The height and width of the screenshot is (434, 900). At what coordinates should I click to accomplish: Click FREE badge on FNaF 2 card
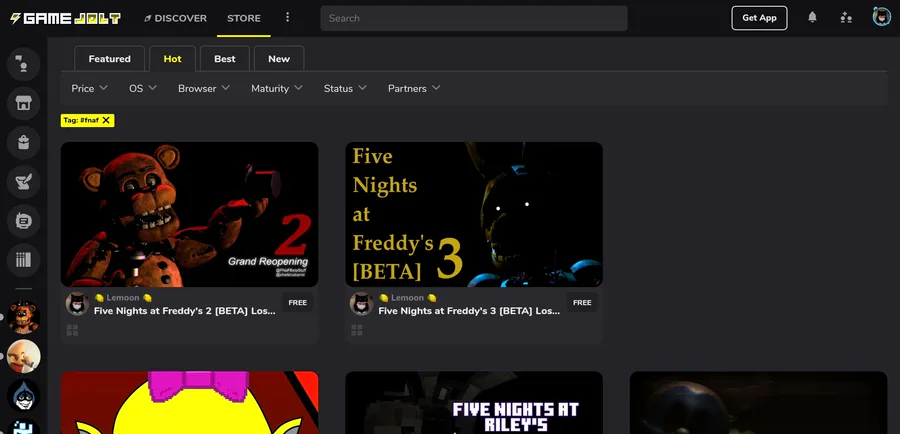[297, 303]
